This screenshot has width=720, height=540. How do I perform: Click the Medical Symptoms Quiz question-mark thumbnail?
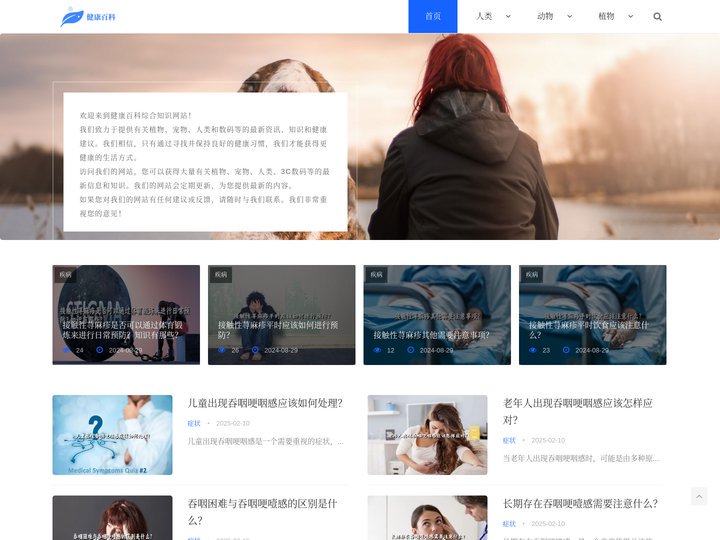tap(112, 435)
